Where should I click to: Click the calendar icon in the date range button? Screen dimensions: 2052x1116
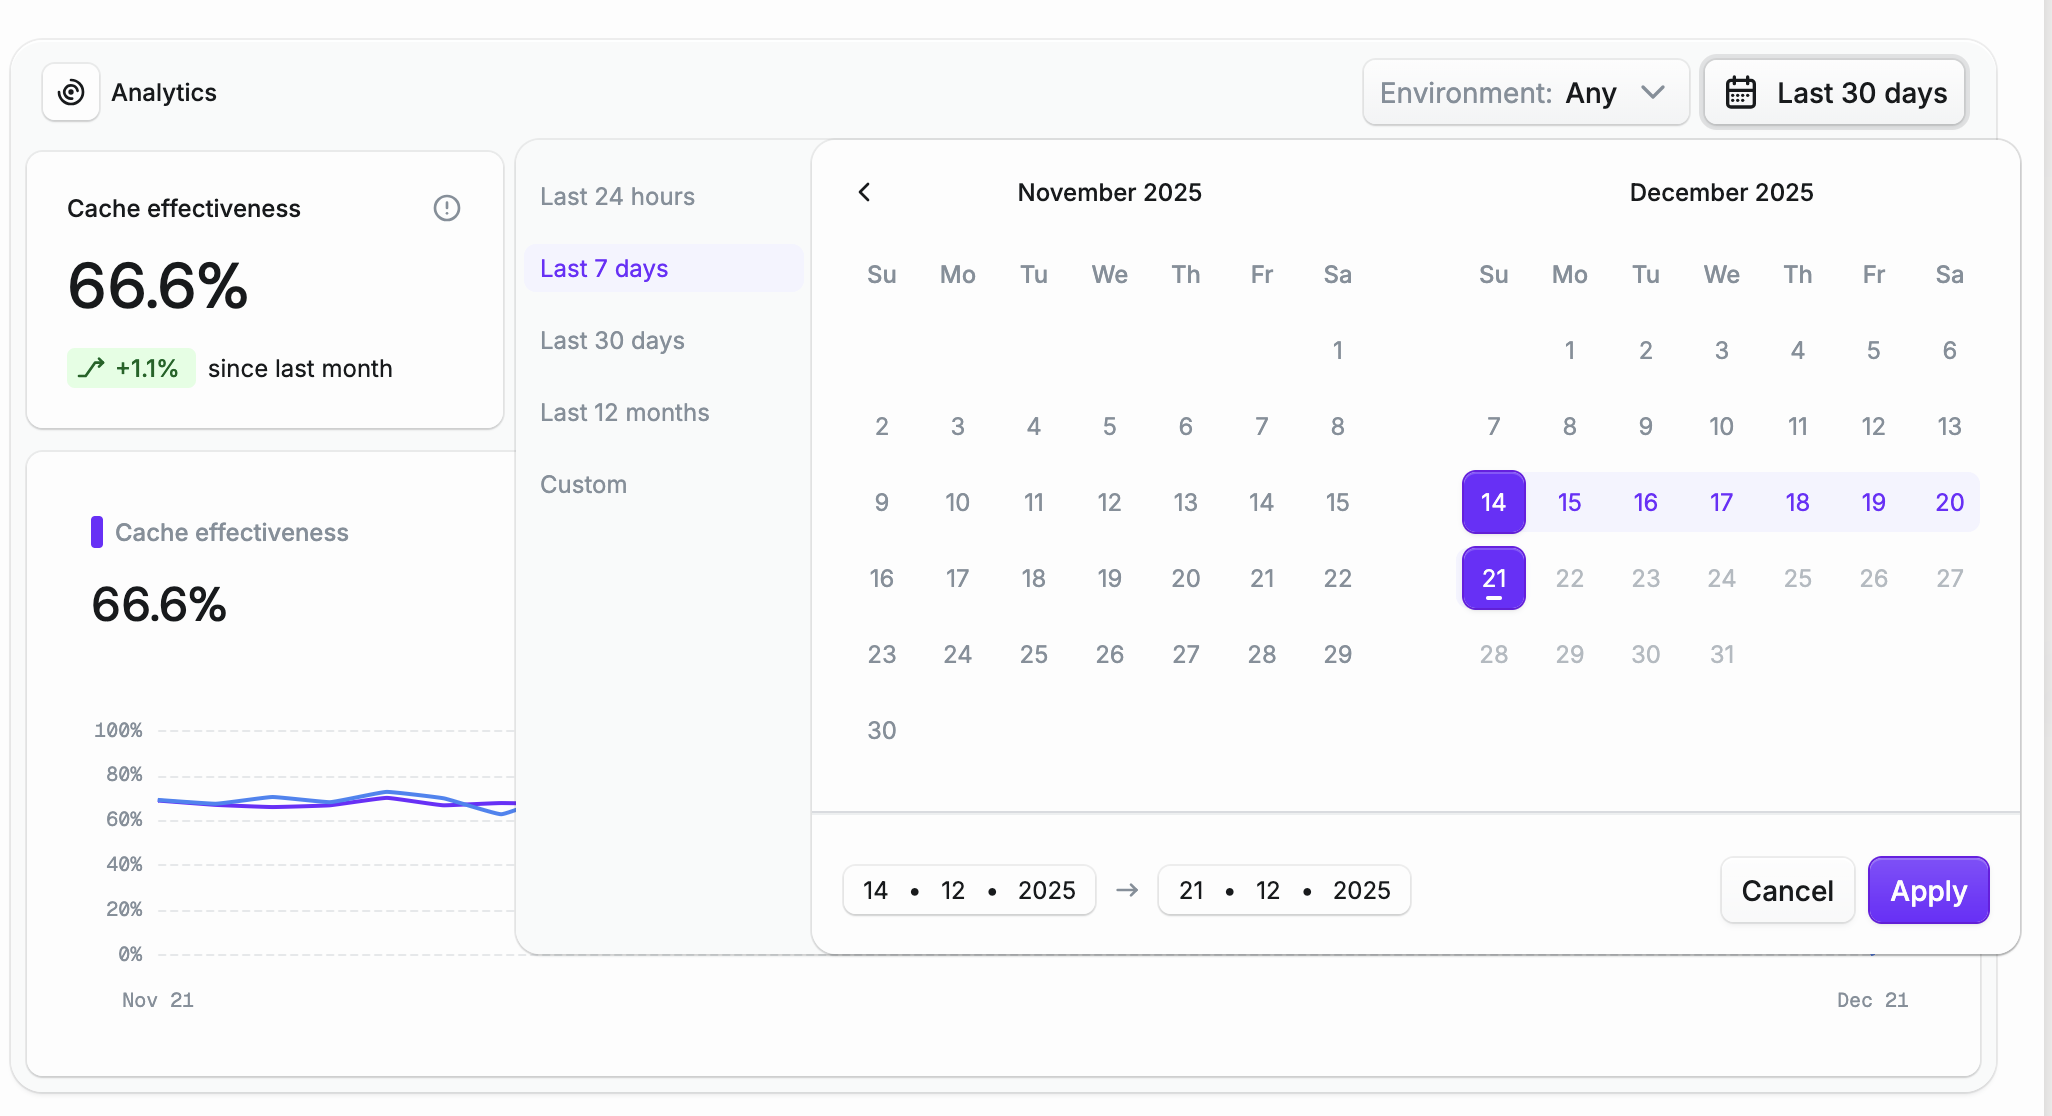click(x=1740, y=92)
